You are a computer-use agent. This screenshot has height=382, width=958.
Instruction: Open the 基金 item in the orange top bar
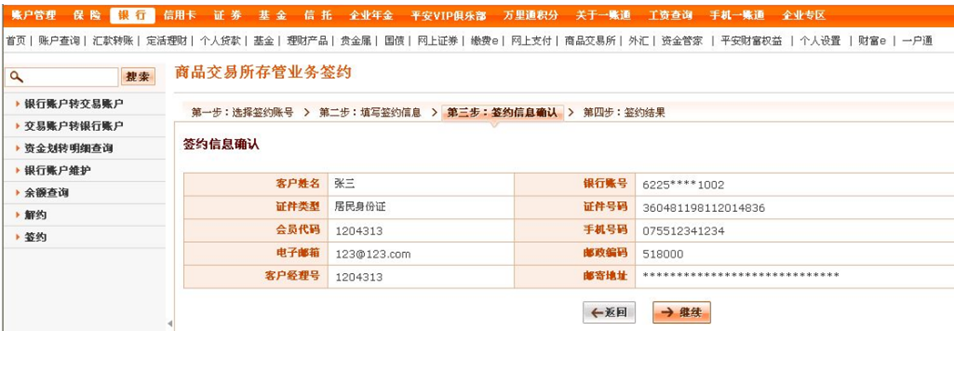[x=272, y=15]
